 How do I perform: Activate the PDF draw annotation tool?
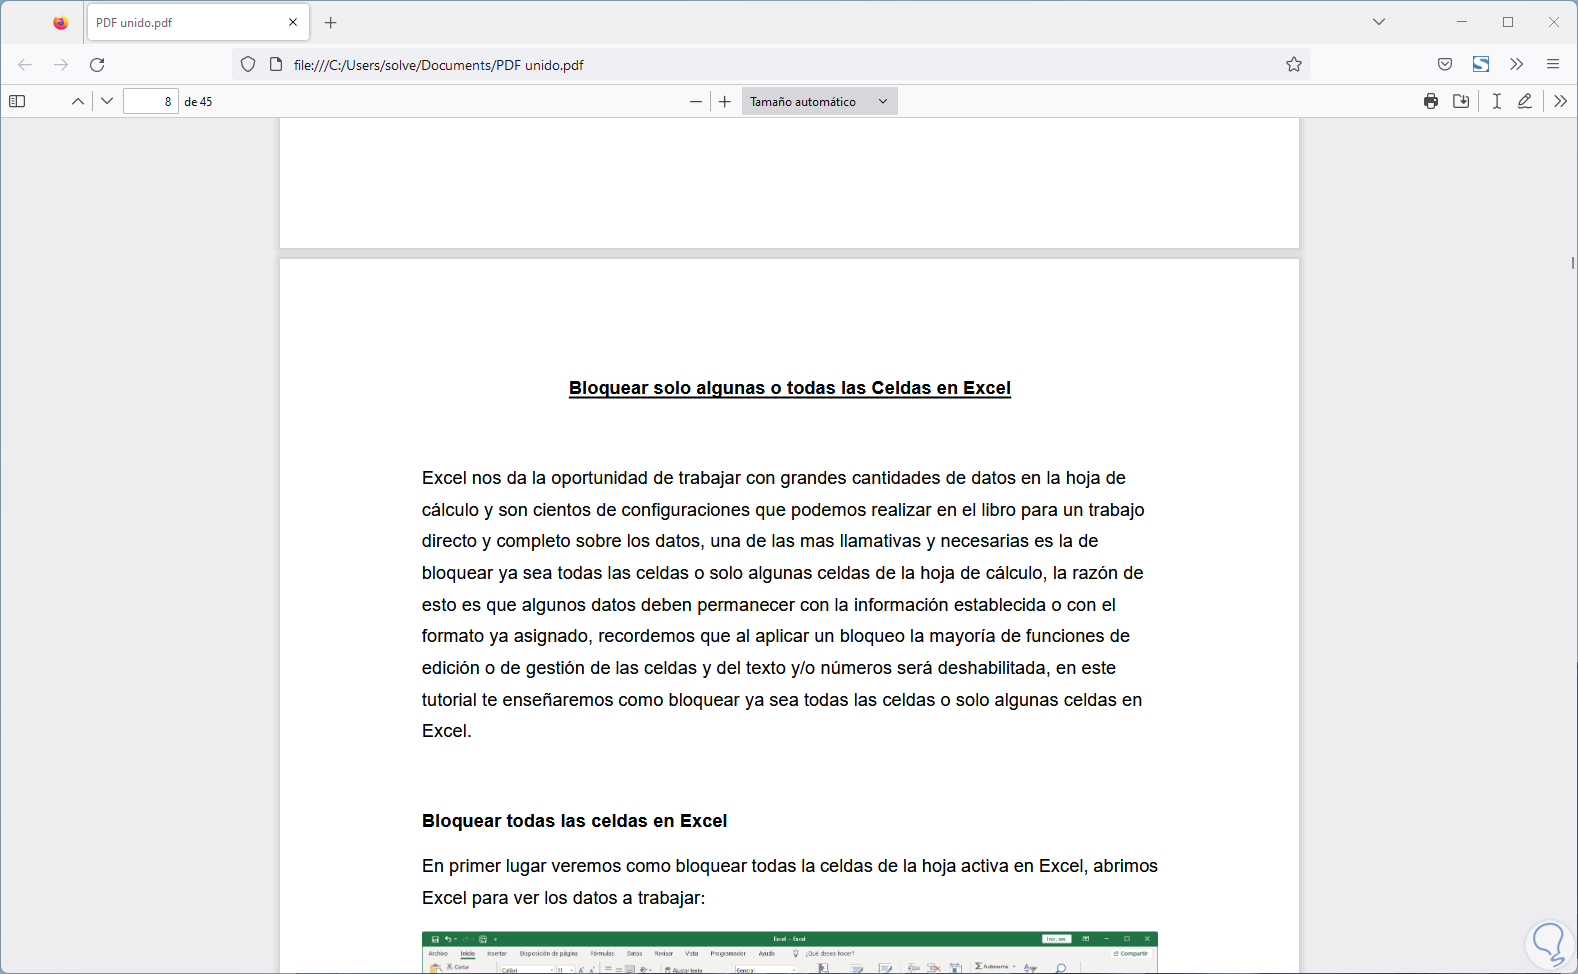point(1525,101)
